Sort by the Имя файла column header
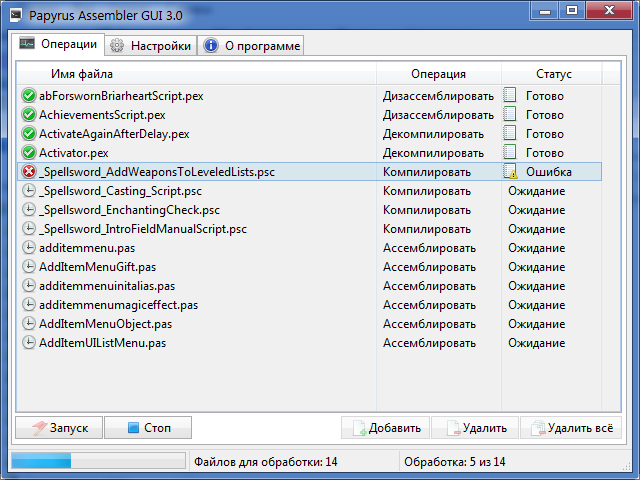The width and height of the screenshot is (640, 480). coord(82,74)
